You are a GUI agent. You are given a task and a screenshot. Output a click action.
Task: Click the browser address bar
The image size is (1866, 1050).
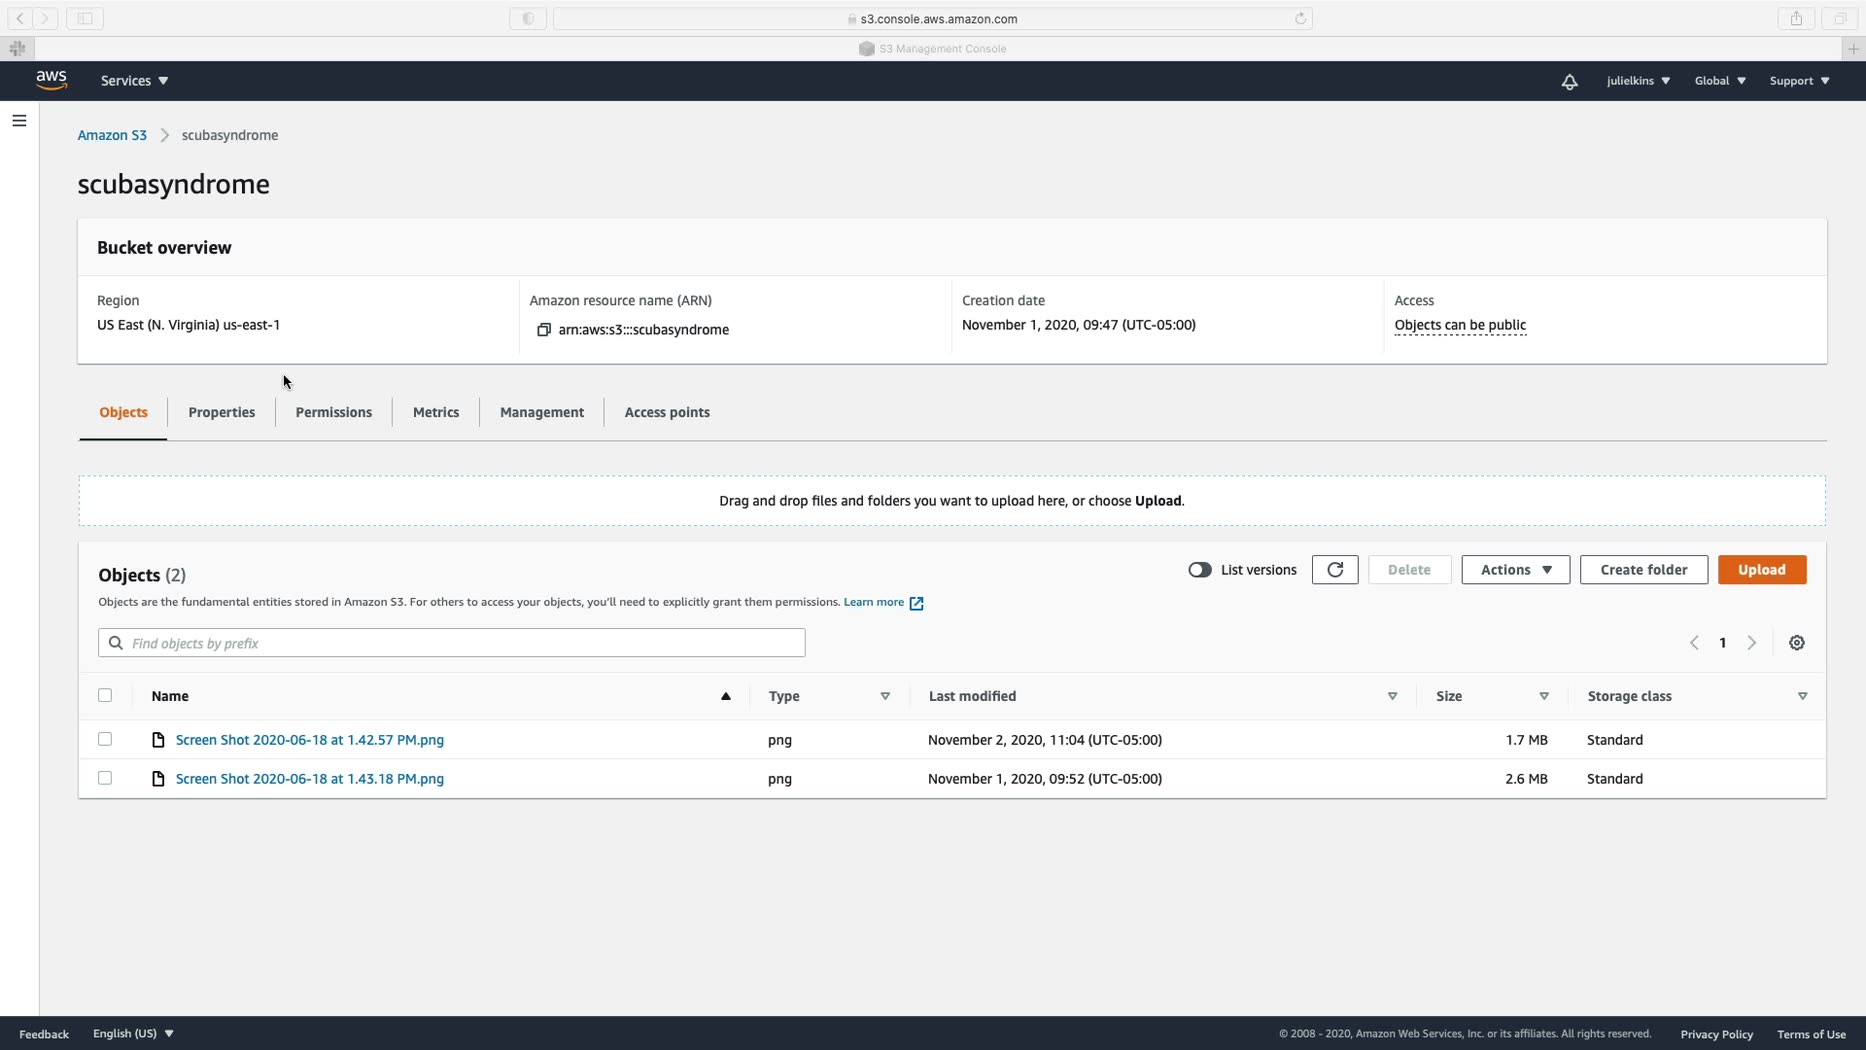pos(933,18)
